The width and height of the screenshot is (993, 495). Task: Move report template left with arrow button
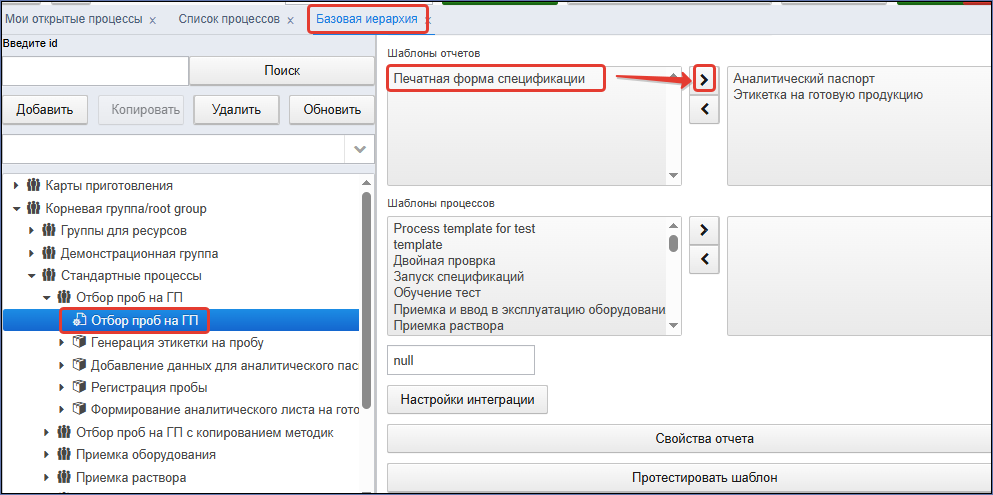coord(704,110)
